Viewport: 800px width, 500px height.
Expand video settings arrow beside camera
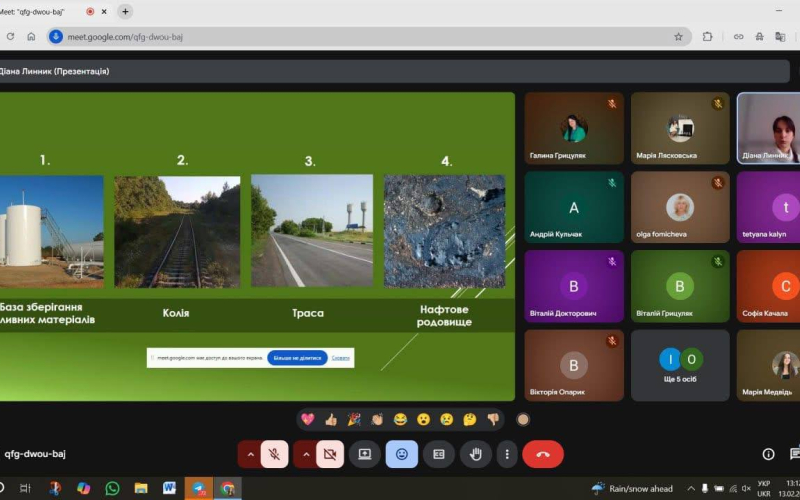tap(306, 454)
